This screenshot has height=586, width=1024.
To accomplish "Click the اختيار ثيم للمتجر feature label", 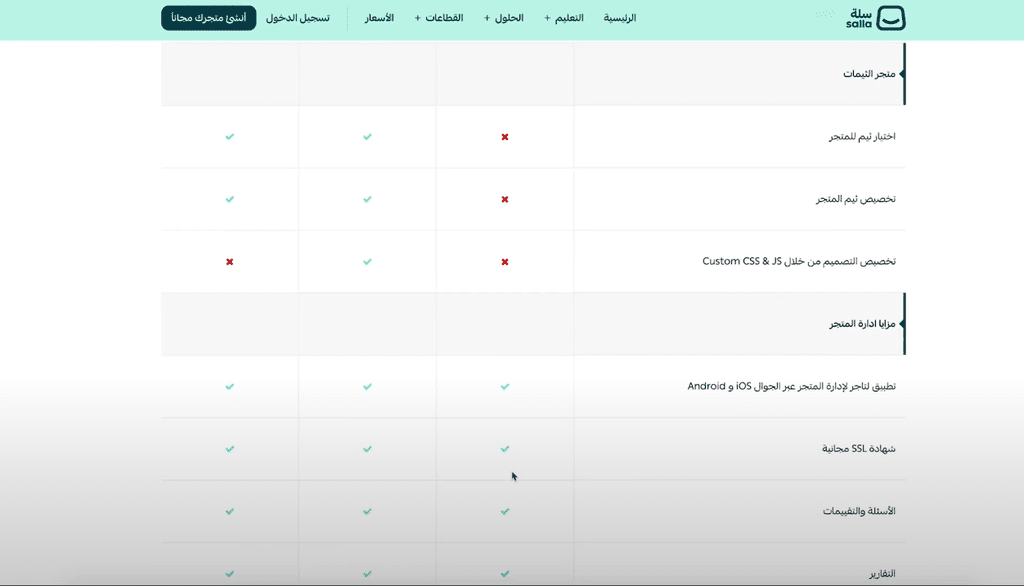I will tap(862, 137).
